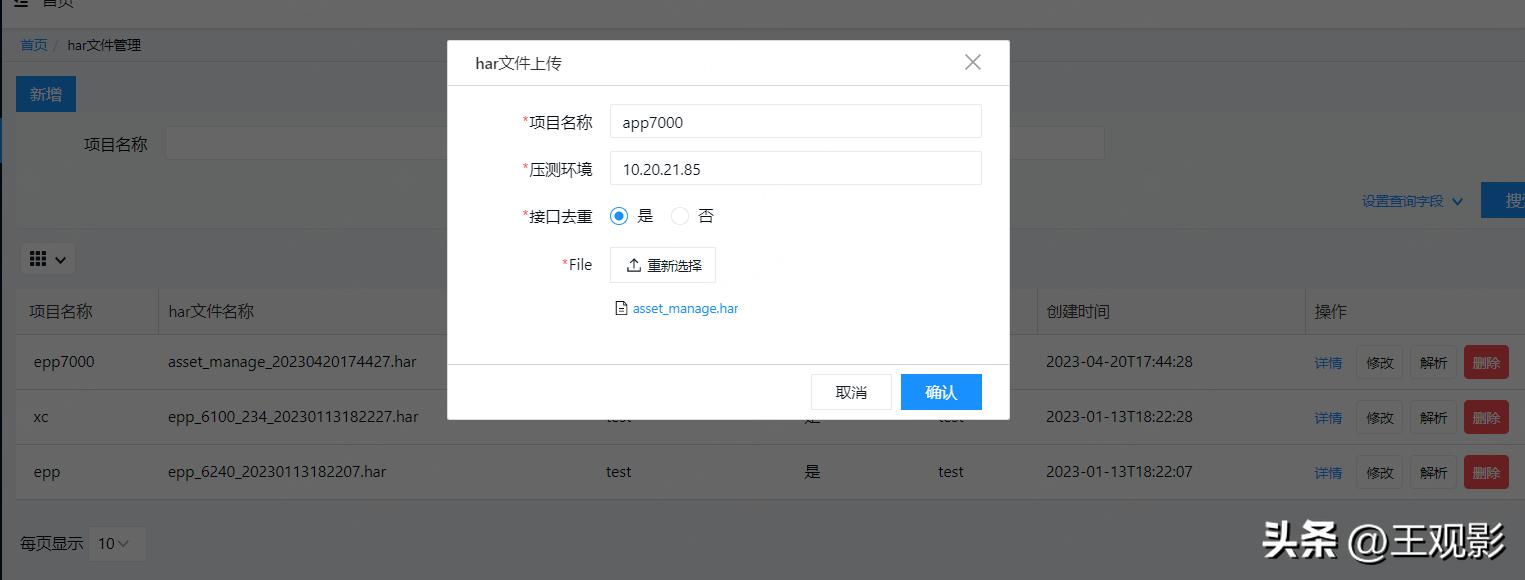Select 否 for 接口去重
Viewport: 1525px width, 580px height.
tap(679, 216)
